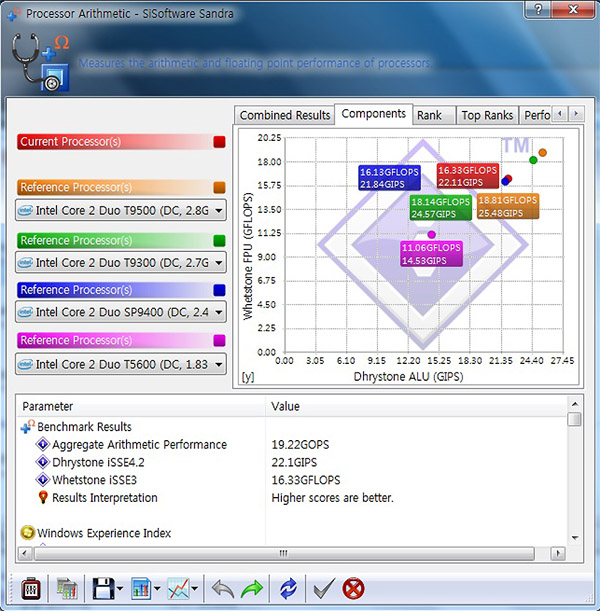Click the magenta data point on chart

pyautogui.click(x=431, y=234)
